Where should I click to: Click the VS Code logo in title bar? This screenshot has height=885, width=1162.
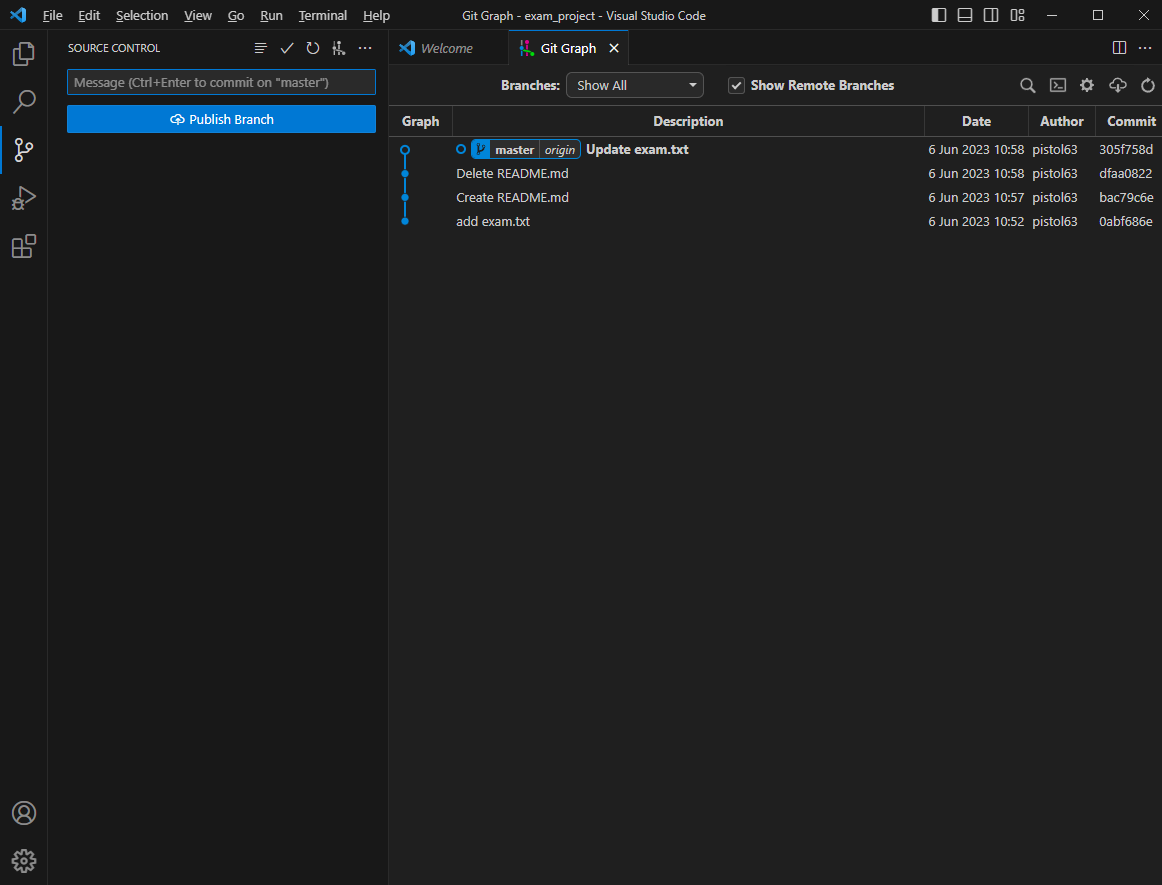point(19,15)
